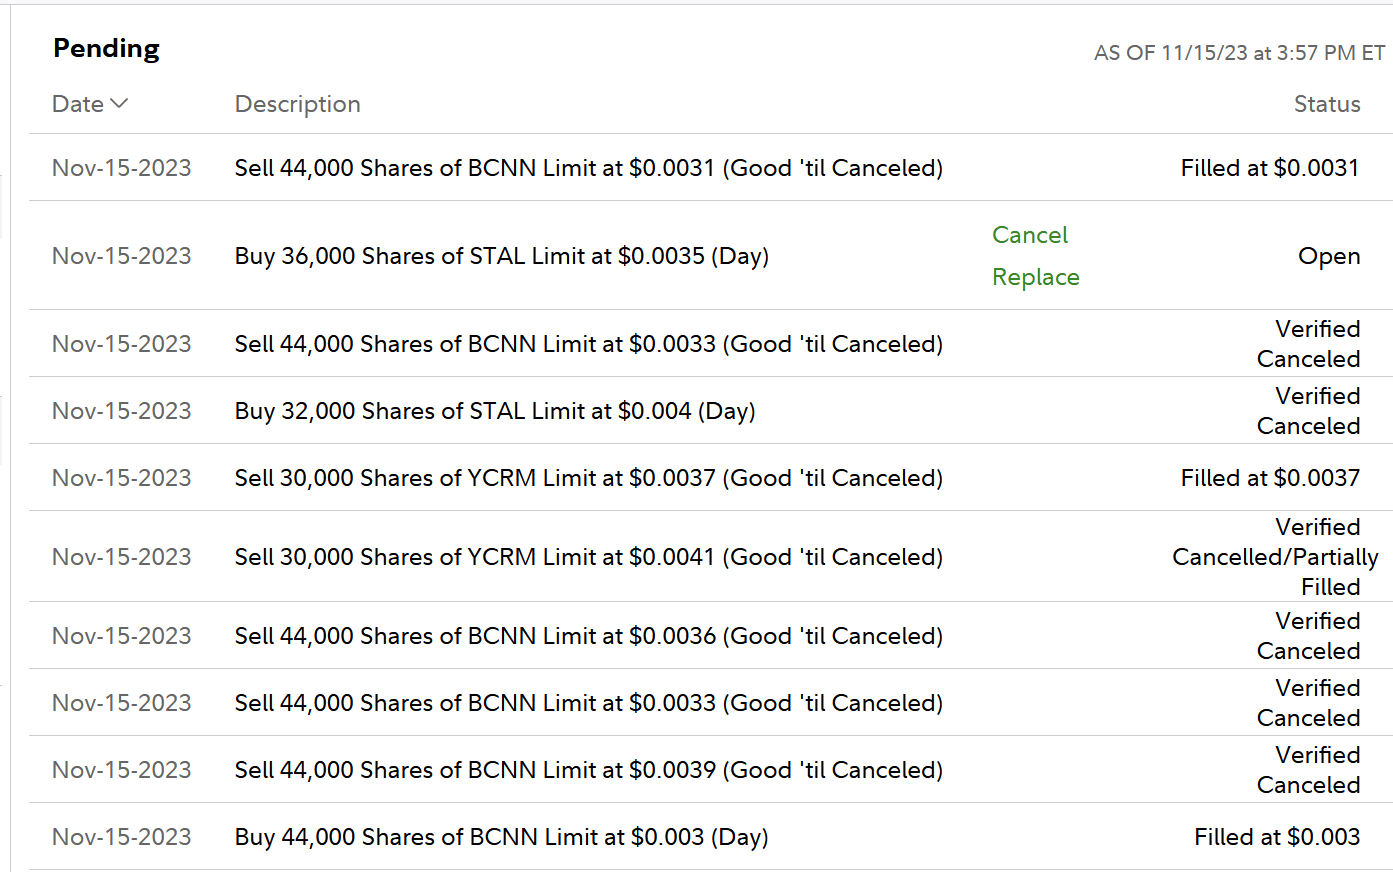The height and width of the screenshot is (872, 1393).
Task: Click the Description column header
Action: (x=297, y=104)
